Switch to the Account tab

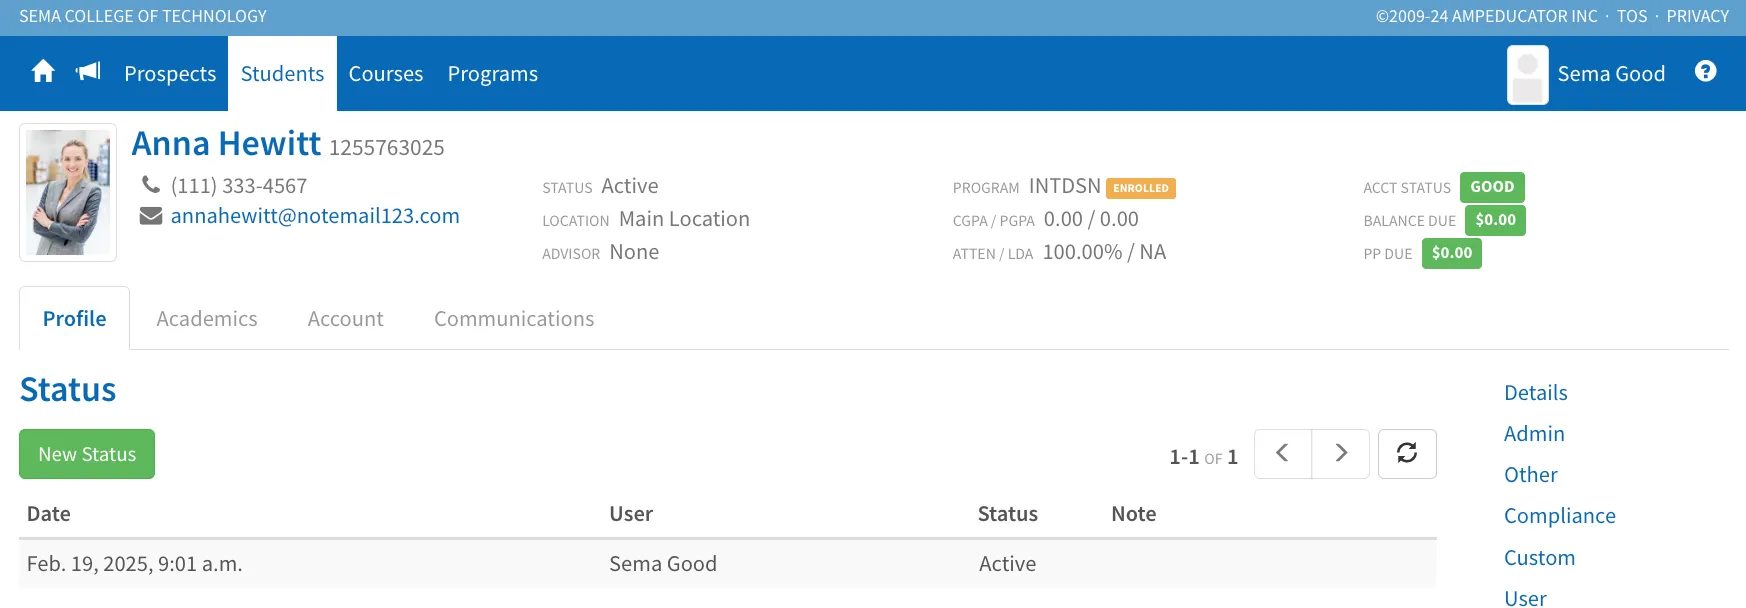(346, 319)
